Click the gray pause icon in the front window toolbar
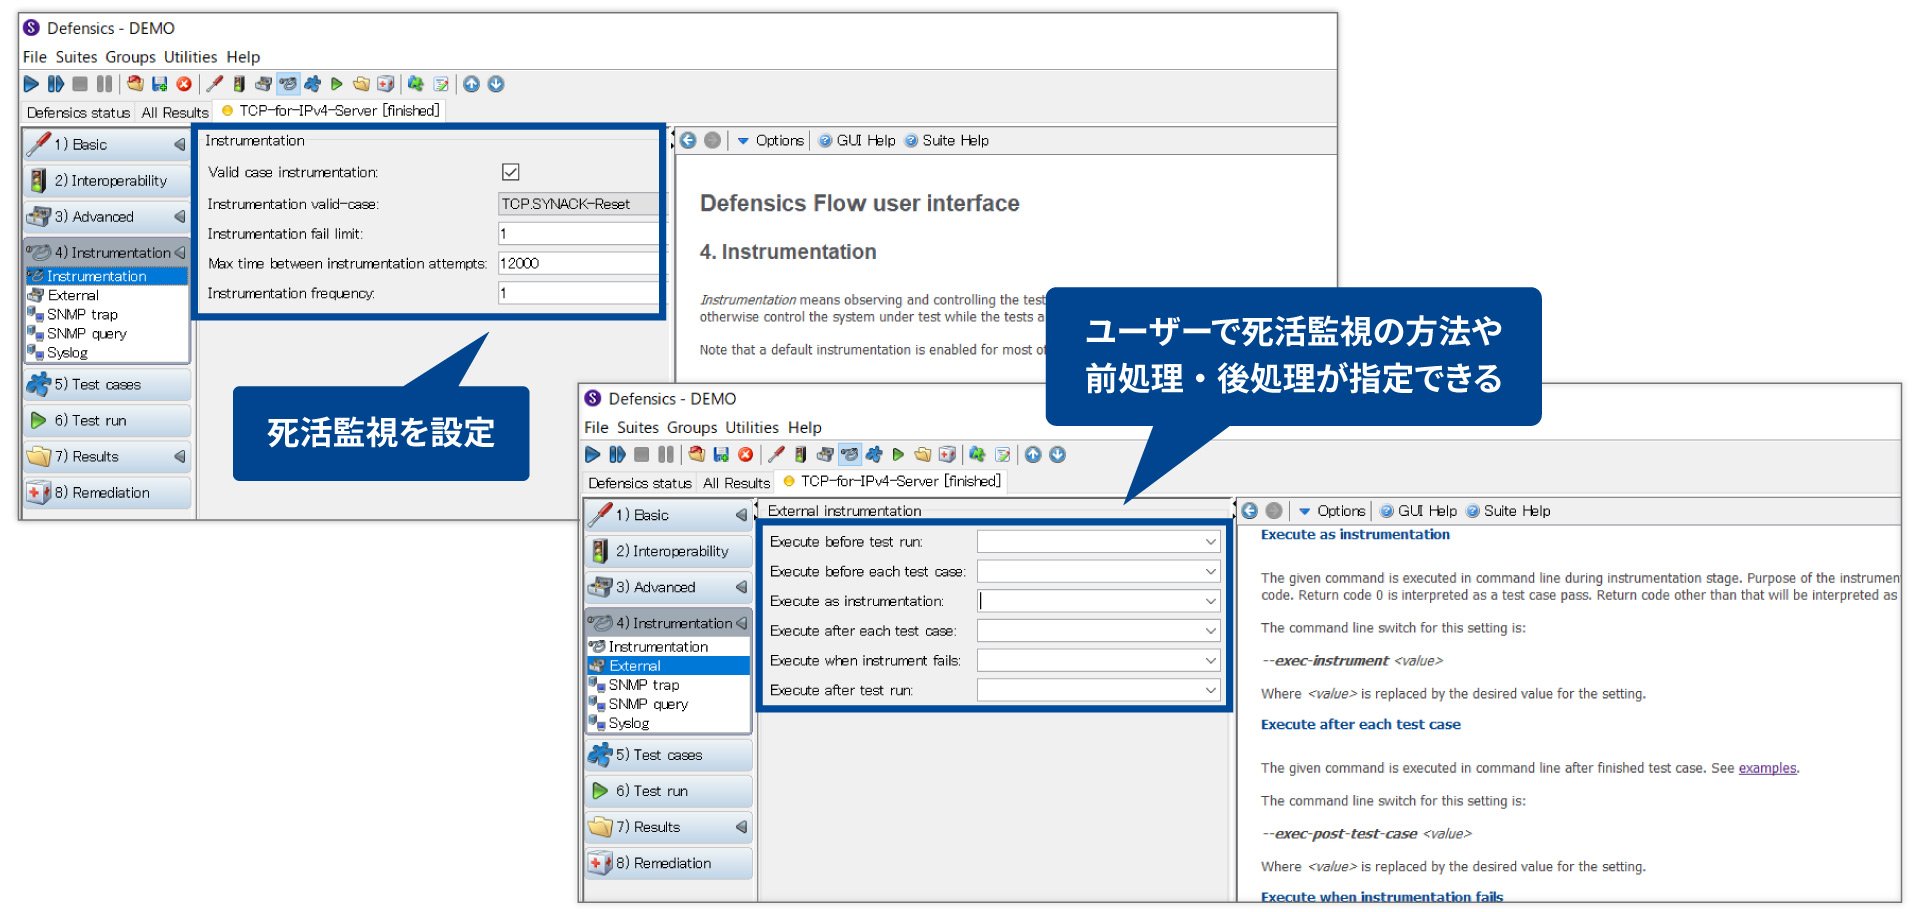This screenshot has height=912, width=1920. pyautogui.click(x=666, y=455)
